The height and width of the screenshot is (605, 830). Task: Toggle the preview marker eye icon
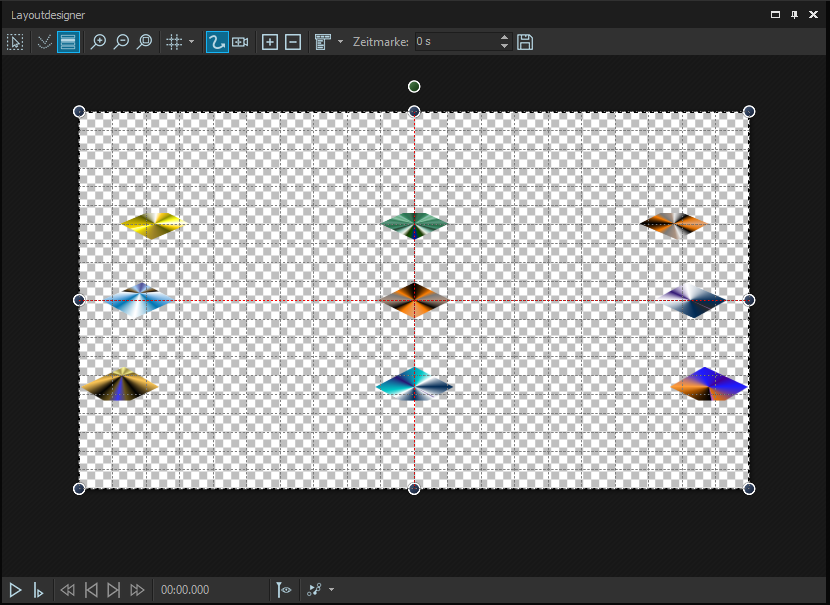point(284,590)
